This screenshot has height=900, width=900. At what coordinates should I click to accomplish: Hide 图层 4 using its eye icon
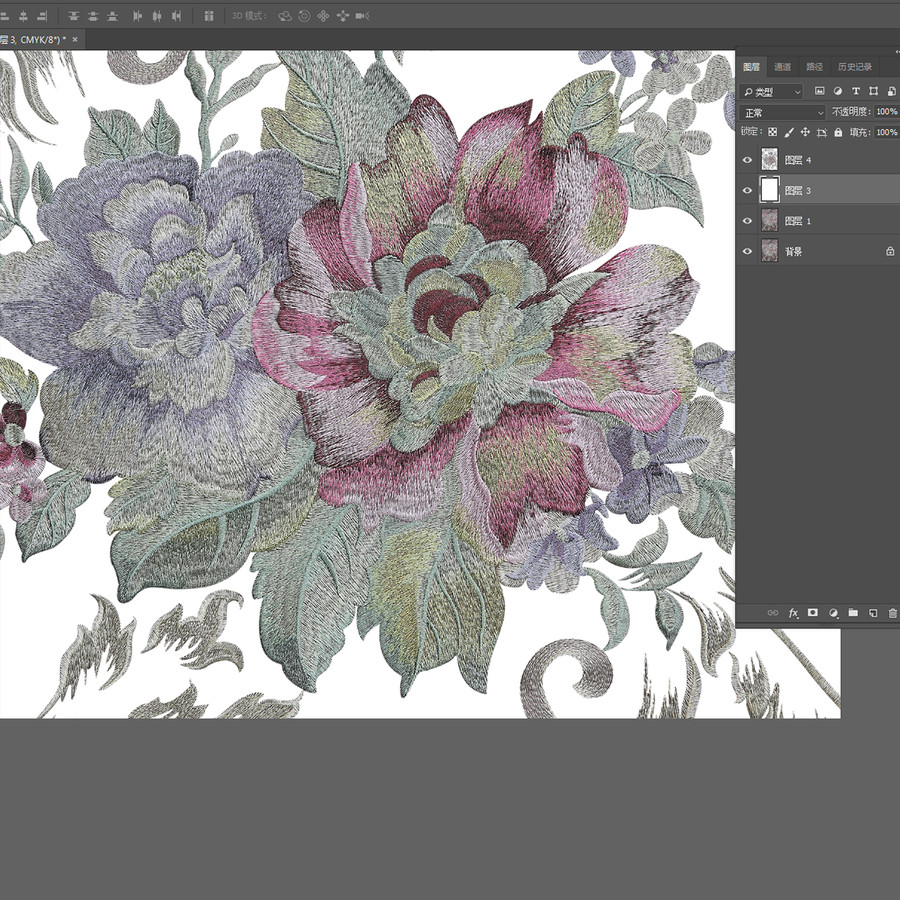[x=747, y=160]
